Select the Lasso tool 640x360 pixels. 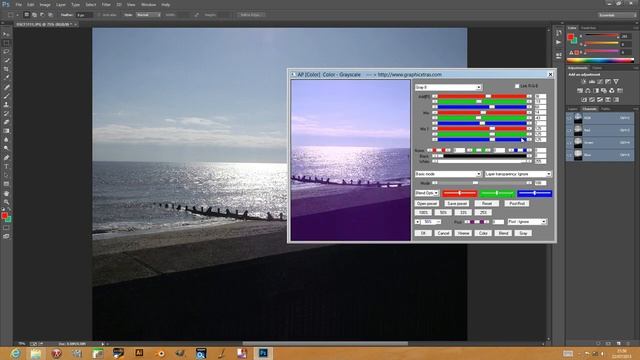[x=6, y=52]
